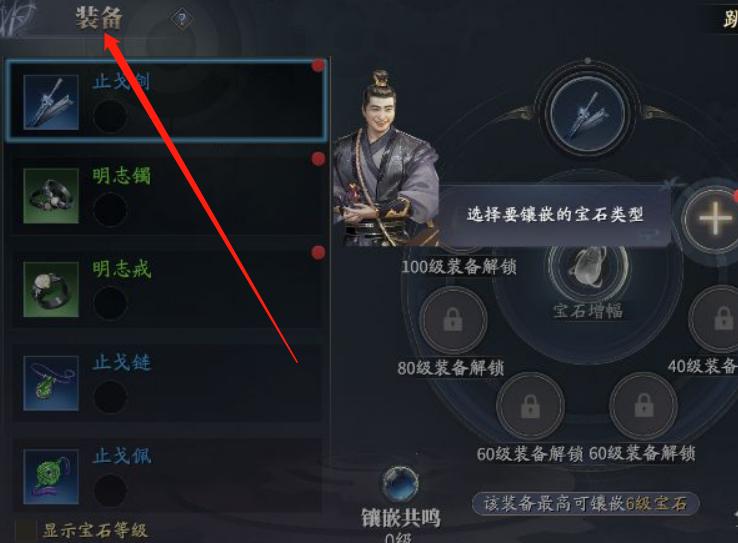The height and width of the screenshot is (543, 738).
Task: Select the 明志镯 bracelet icon
Action: point(51,196)
